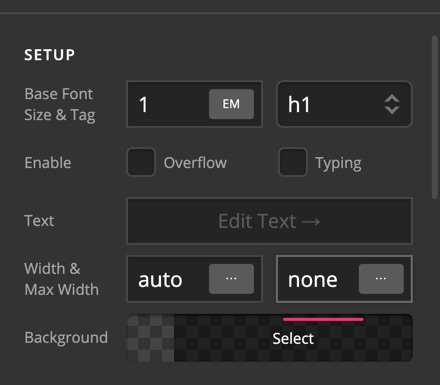The height and width of the screenshot is (385, 440).
Task: Click the Typing label text
Action: point(338,163)
